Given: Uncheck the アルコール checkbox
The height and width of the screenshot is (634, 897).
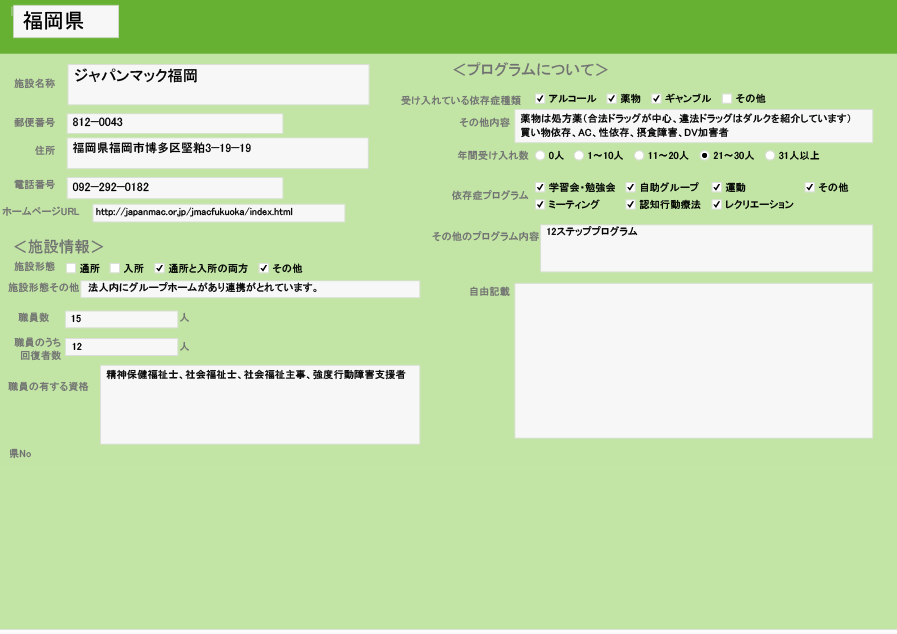Looking at the screenshot, I should tap(541, 99).
